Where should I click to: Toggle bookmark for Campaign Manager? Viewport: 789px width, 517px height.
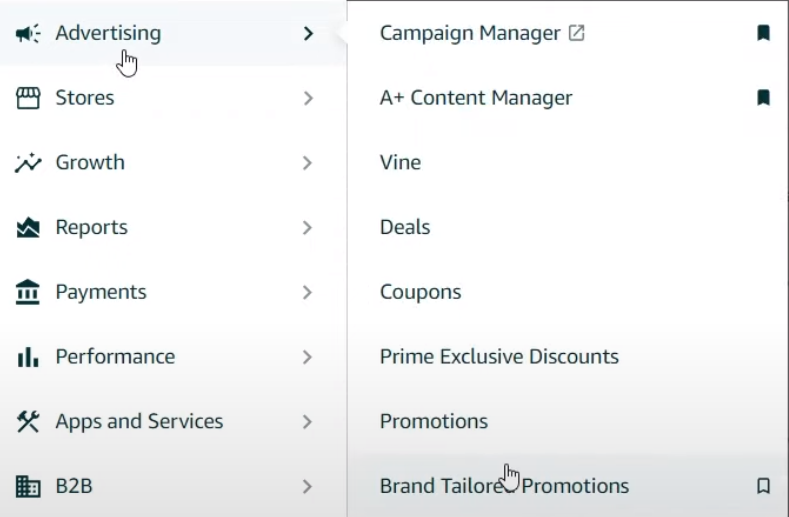pos(763,33)
